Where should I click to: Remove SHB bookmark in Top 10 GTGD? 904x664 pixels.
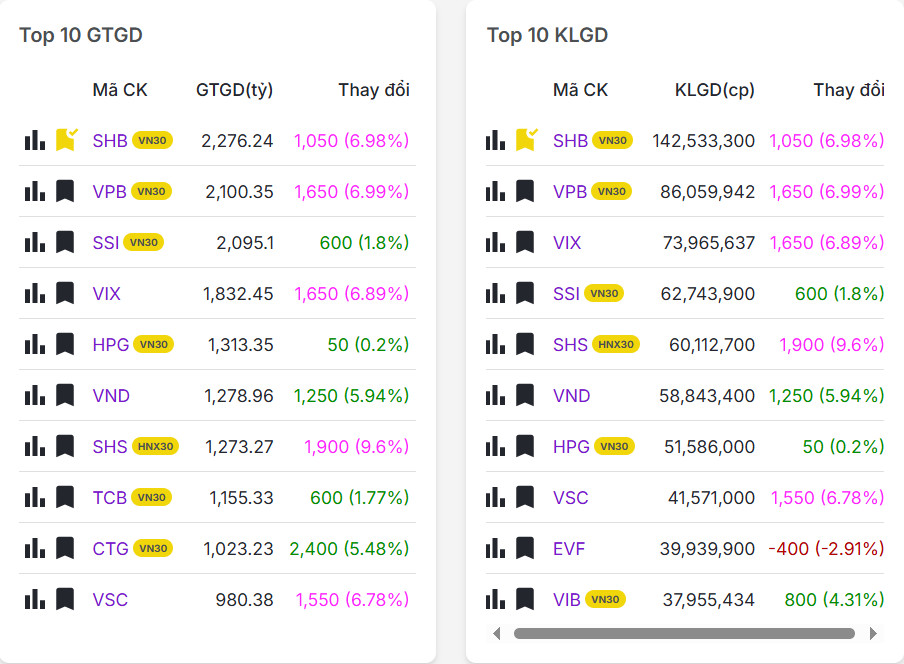(66, 140)
